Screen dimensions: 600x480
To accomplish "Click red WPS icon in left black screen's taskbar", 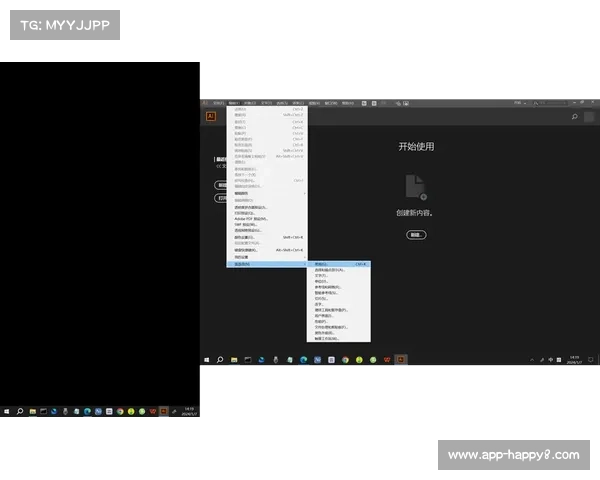I will [x=153, y=411].
